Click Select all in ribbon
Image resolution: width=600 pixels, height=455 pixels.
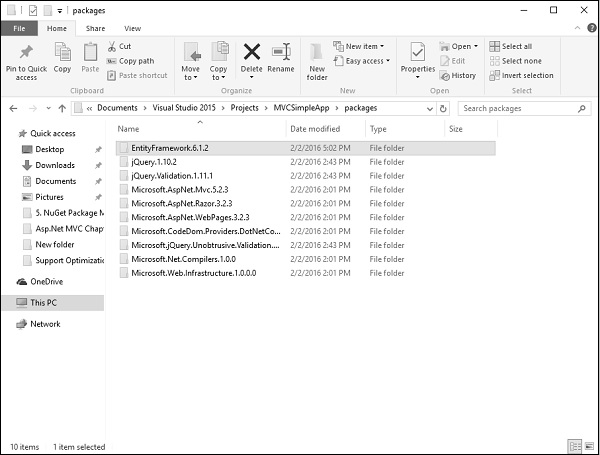[x=511, y=46]
